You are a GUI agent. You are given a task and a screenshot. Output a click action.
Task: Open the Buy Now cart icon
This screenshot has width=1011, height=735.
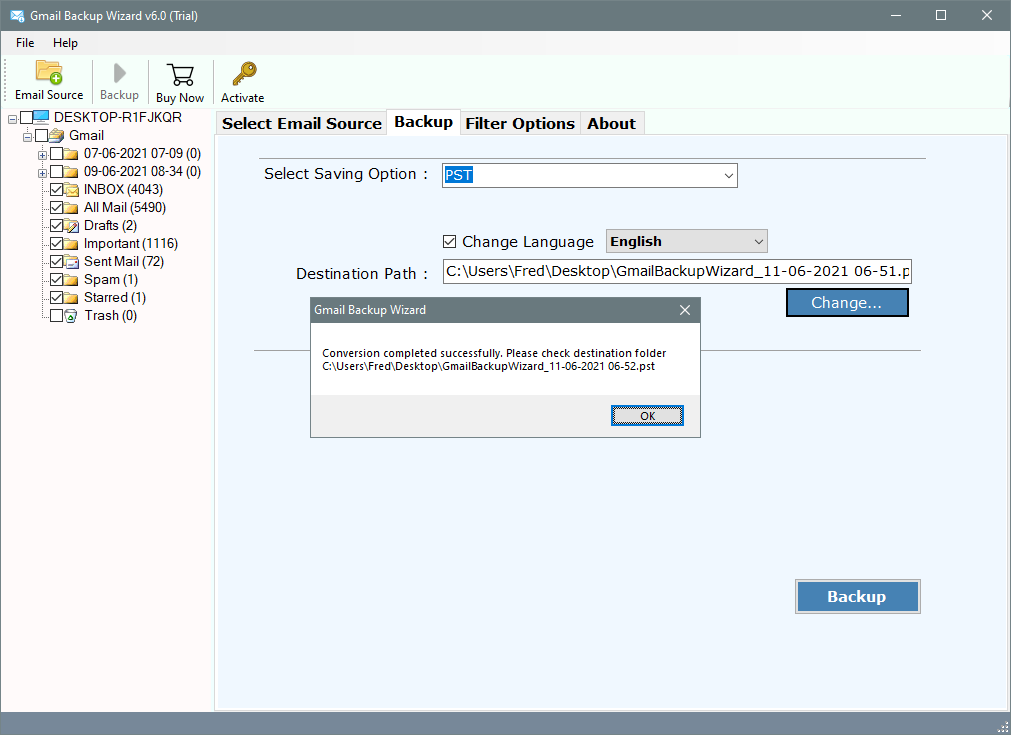[180, 75]
